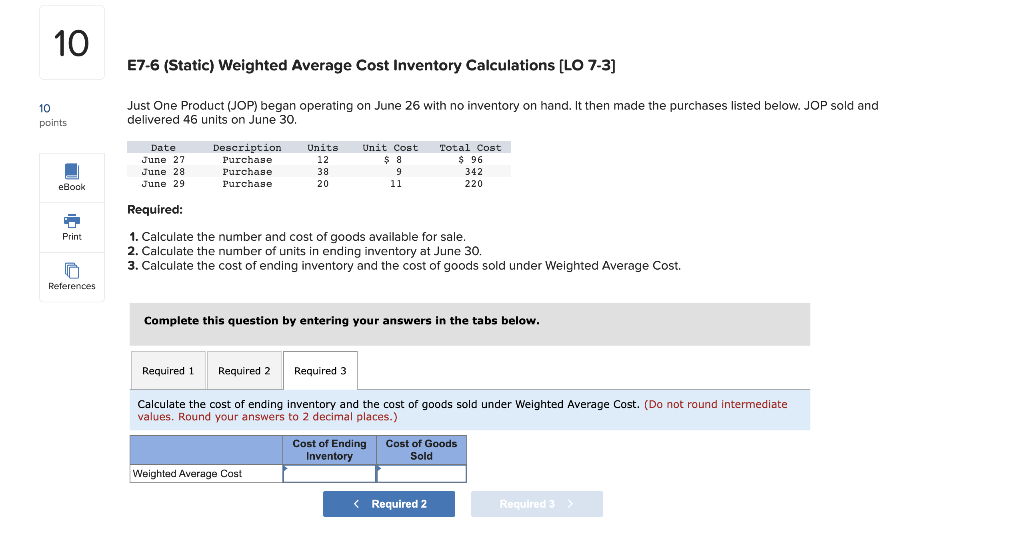The height and width of the screenshot is (560, 1024).
Task: Click the units value '12'
Action: pyautogui.click(x=323, y=160)
